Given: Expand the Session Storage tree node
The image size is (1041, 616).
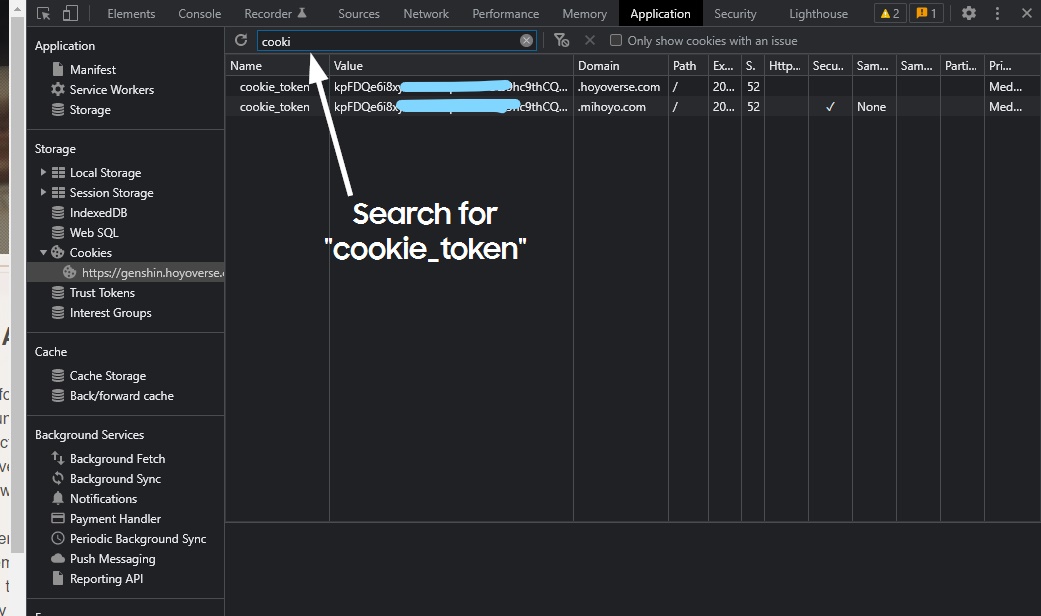Looking at the screenshot, I should (x=43, y=193).
